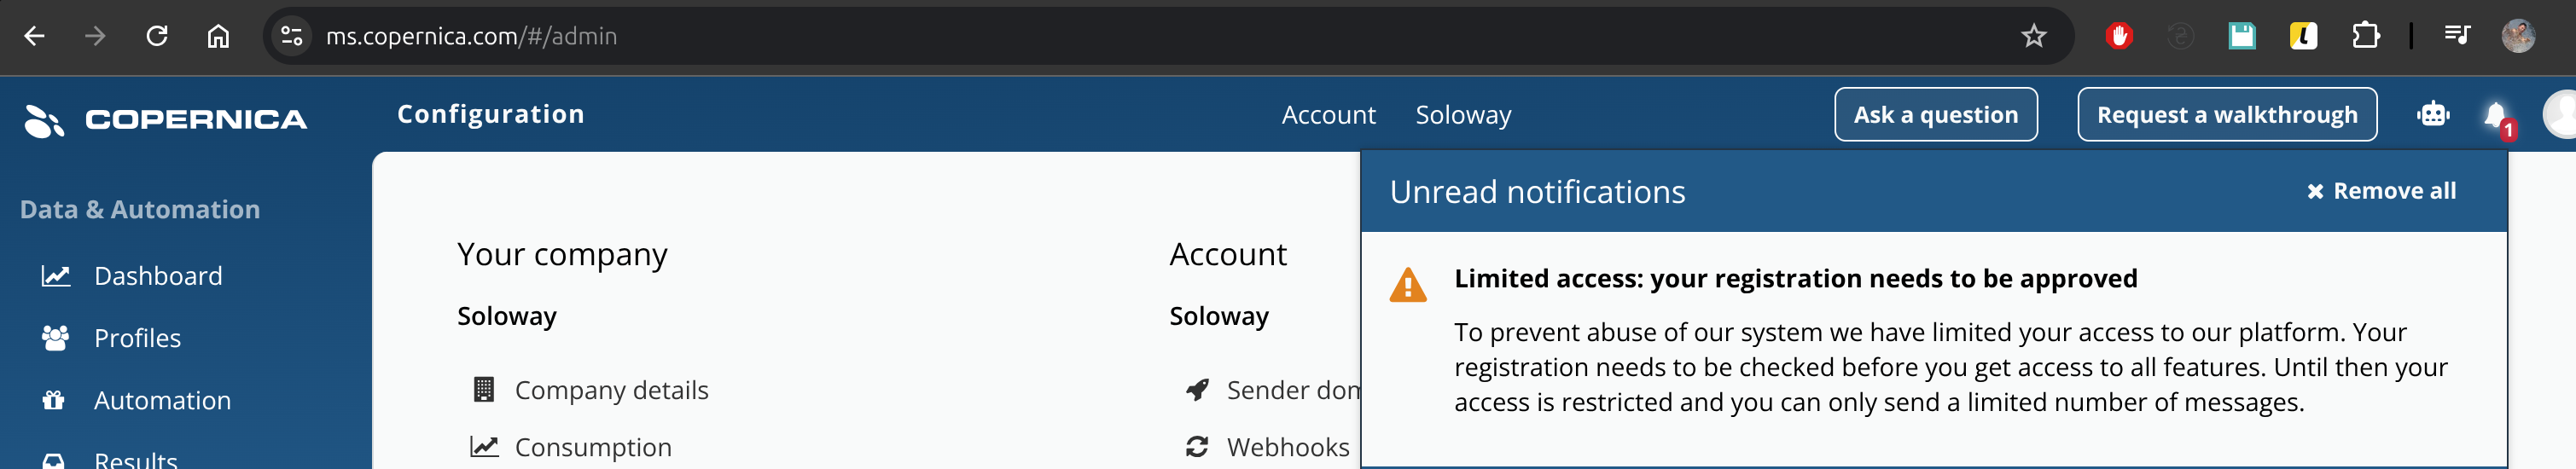Image resolution: width=2576 pixels, height=469 pixels.
Task: Remove all unread notifications
Action: tap(2381, 191)
